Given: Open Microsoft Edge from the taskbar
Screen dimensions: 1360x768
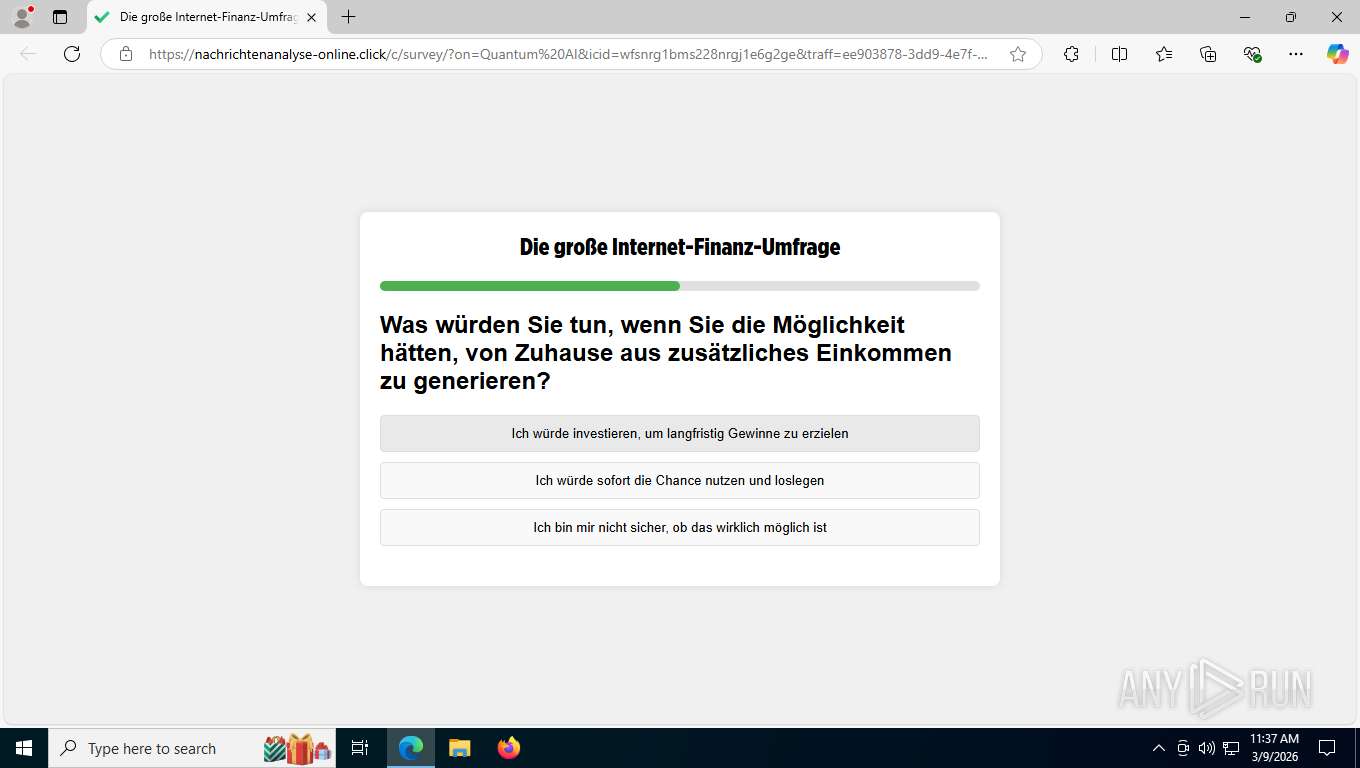Looking at the screenshot, I should [x=411, y=748].
